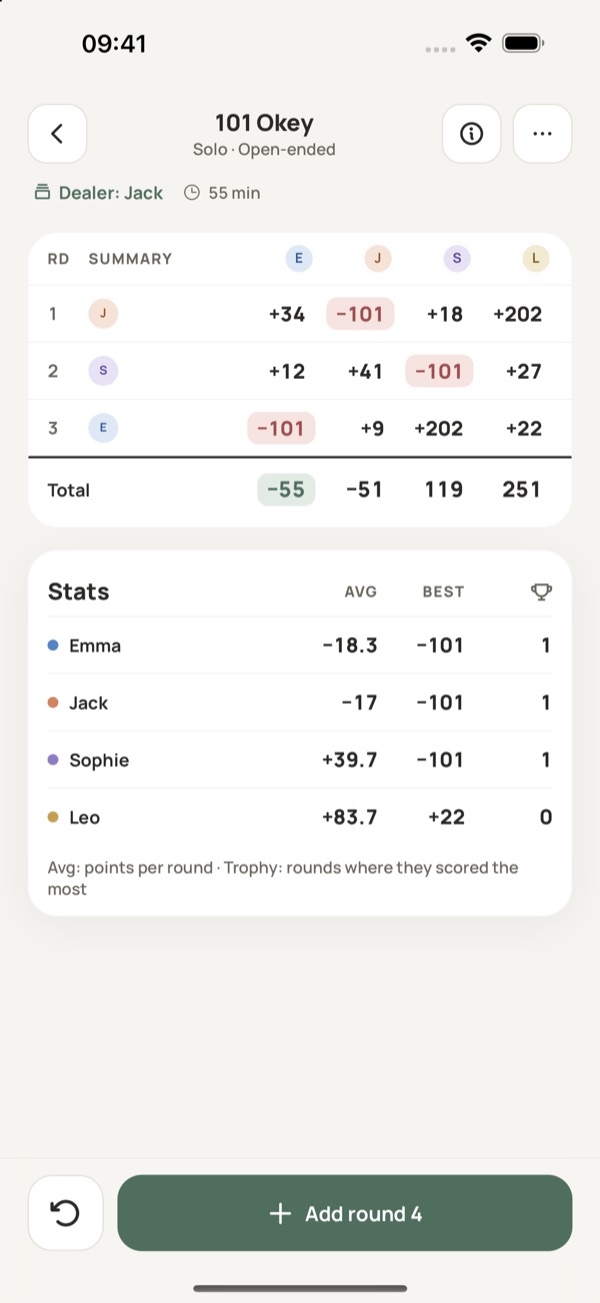Tap the -55 total highlighted for Emma
Image resolution: width=600 pixels, height=1303 pixels.
286,489
